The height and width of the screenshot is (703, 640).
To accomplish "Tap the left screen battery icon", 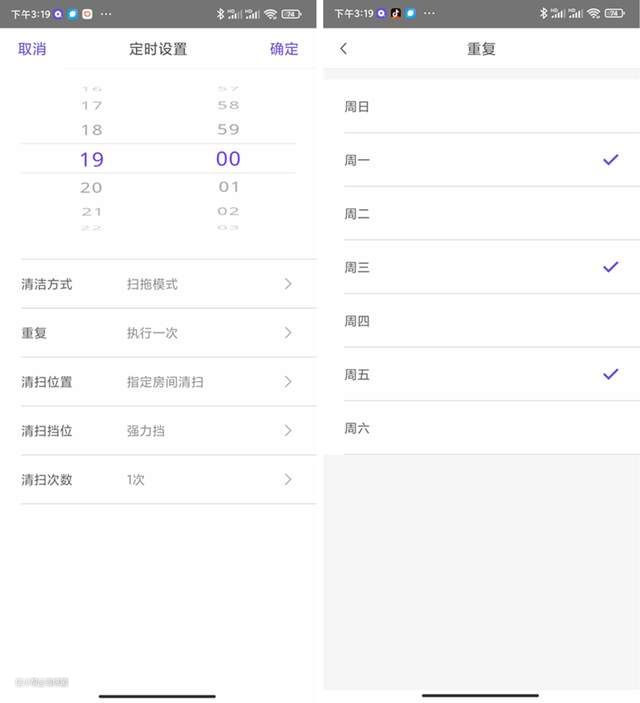I will (x=291, y=14).
